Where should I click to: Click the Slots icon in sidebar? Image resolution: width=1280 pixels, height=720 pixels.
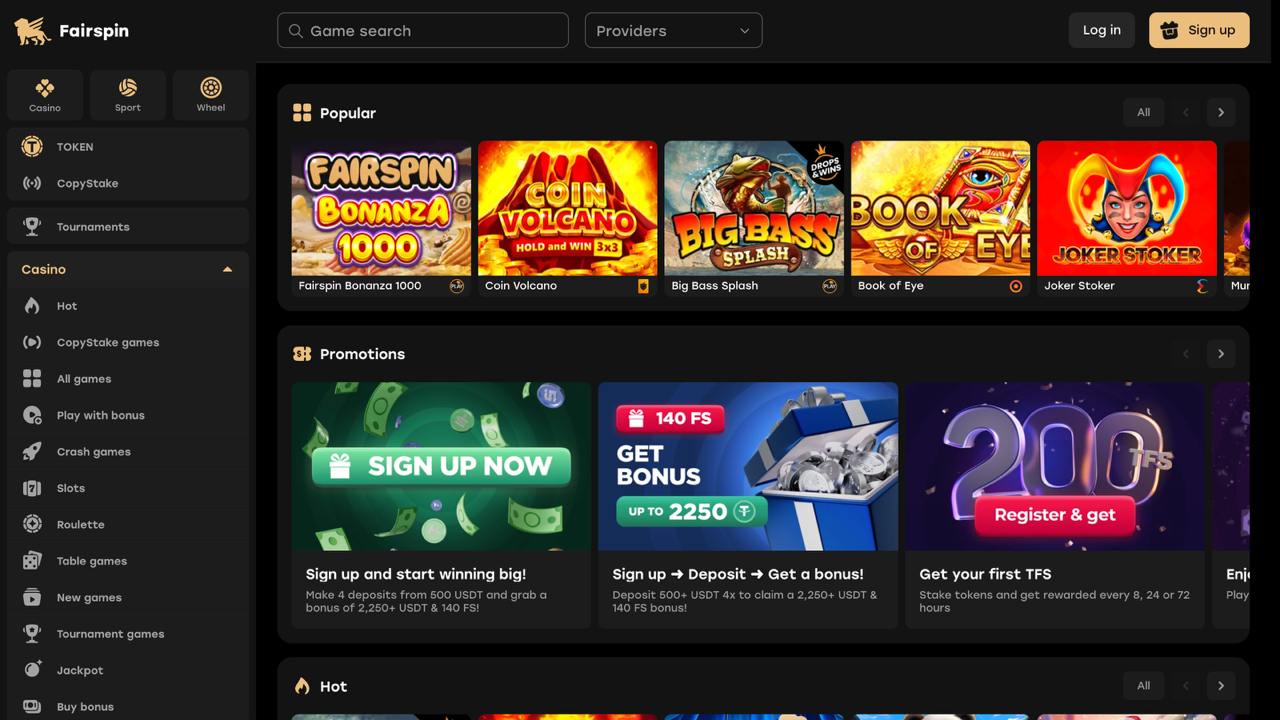pyautogui.click(x=32, y=488)
